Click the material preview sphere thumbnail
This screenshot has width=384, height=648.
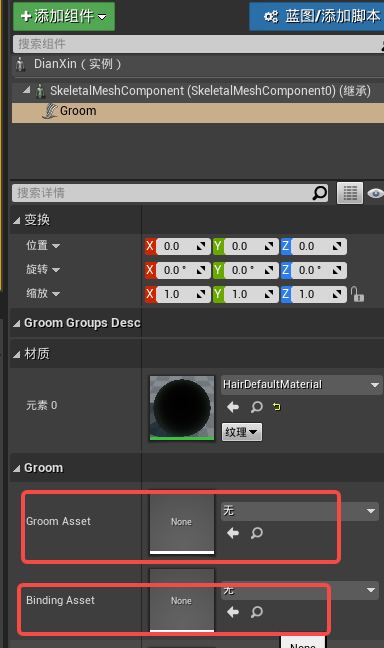(182, 408)
